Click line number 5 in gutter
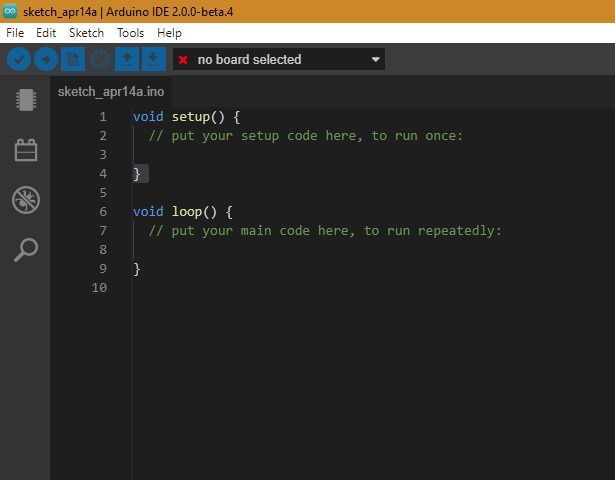615x480 pixels. pos(103,193)
